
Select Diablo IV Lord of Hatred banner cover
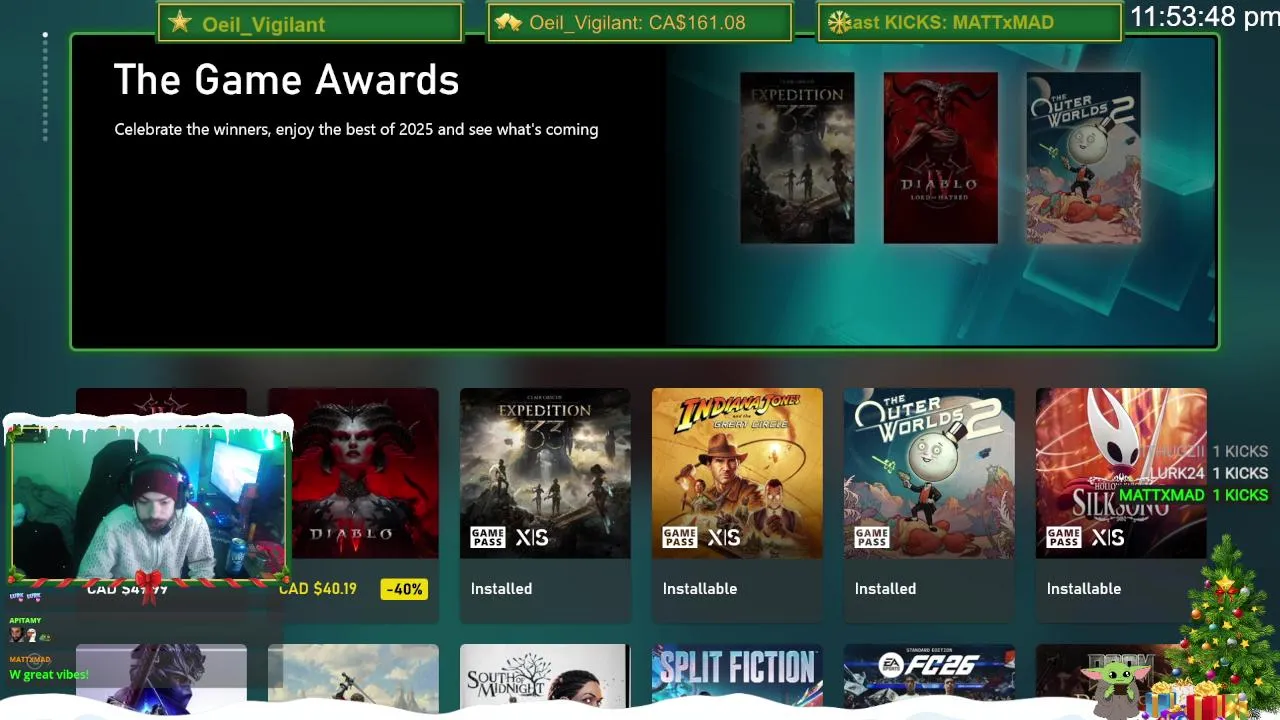tap(940, 158)
